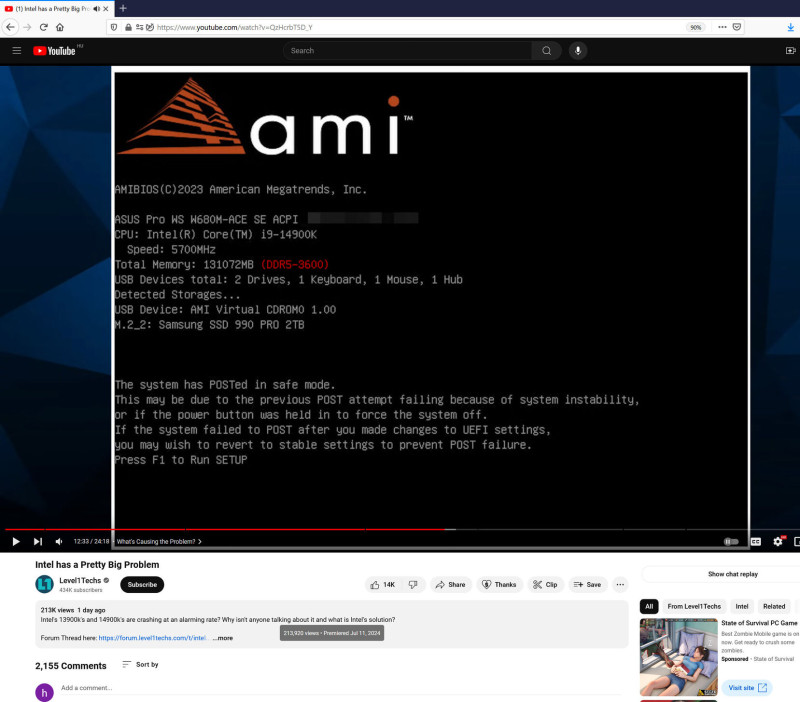The width and height of the screenshot is (800, 702).
Task: Open the browser home page
Action: pyautogui.click(x=60, y=27)
